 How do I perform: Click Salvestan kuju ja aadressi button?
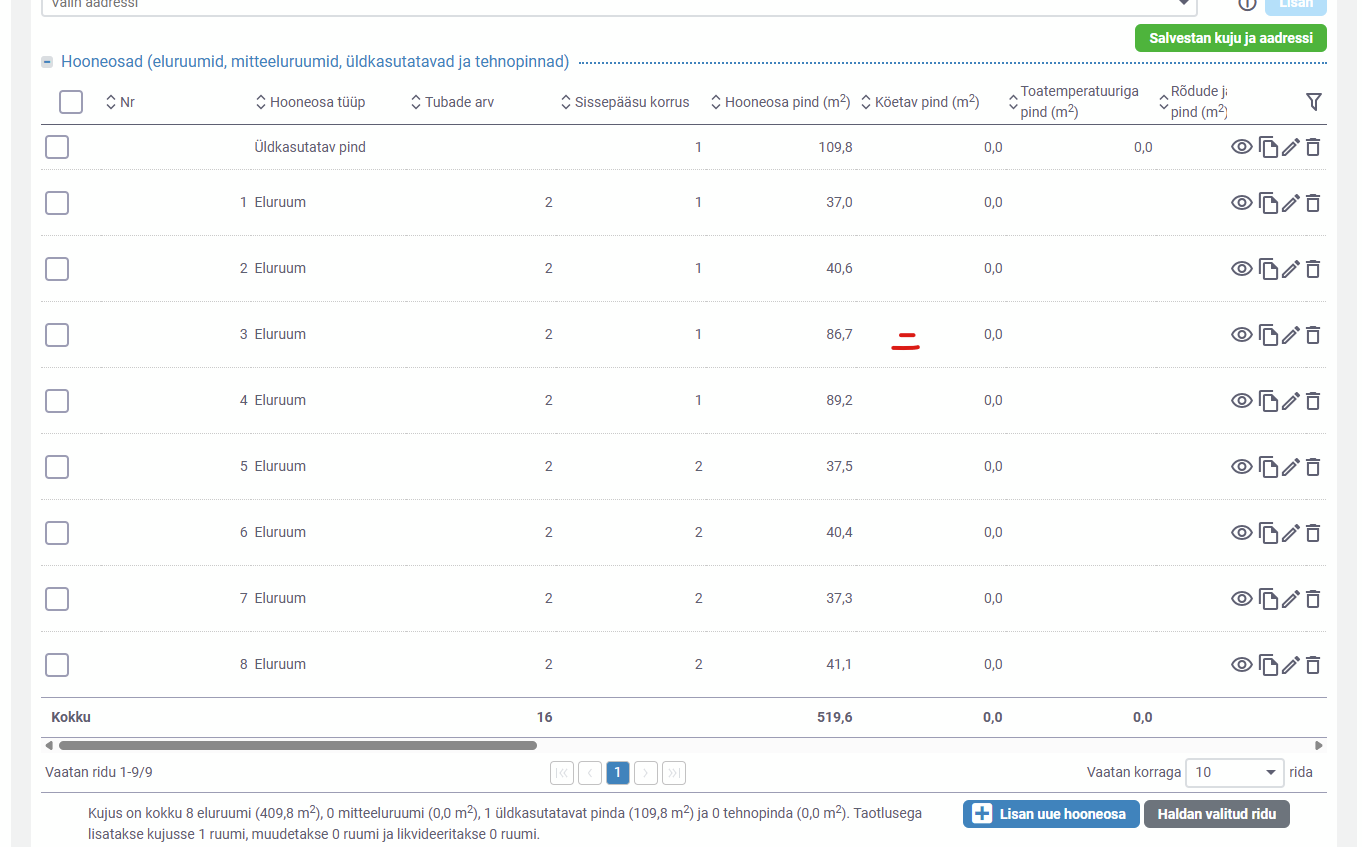tap(1230, 38)
